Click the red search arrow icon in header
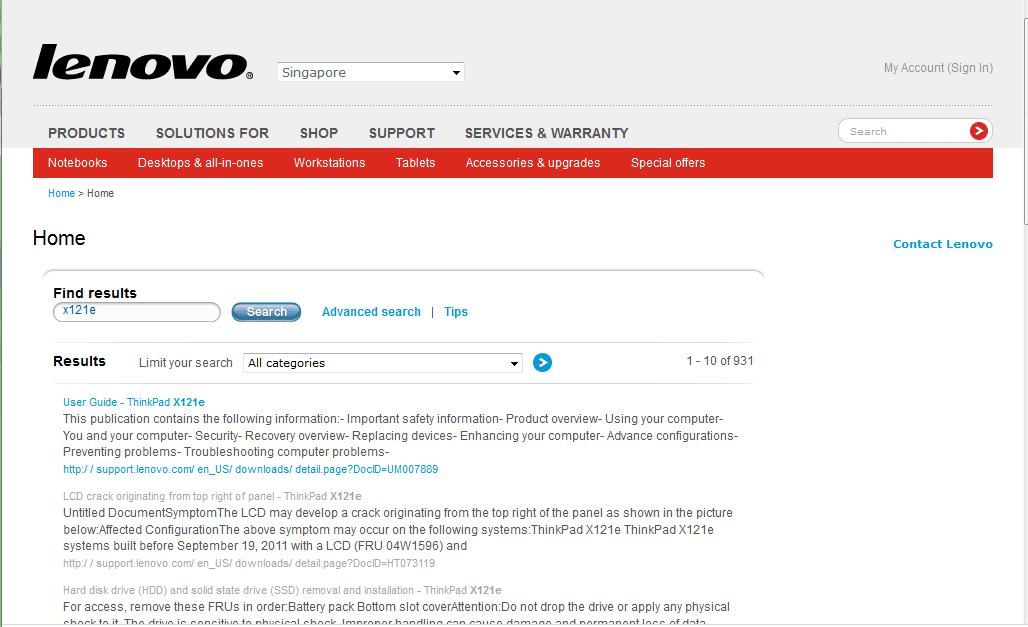The height and width of the screenshot is (627, 1028). click(x=978, y=131)
